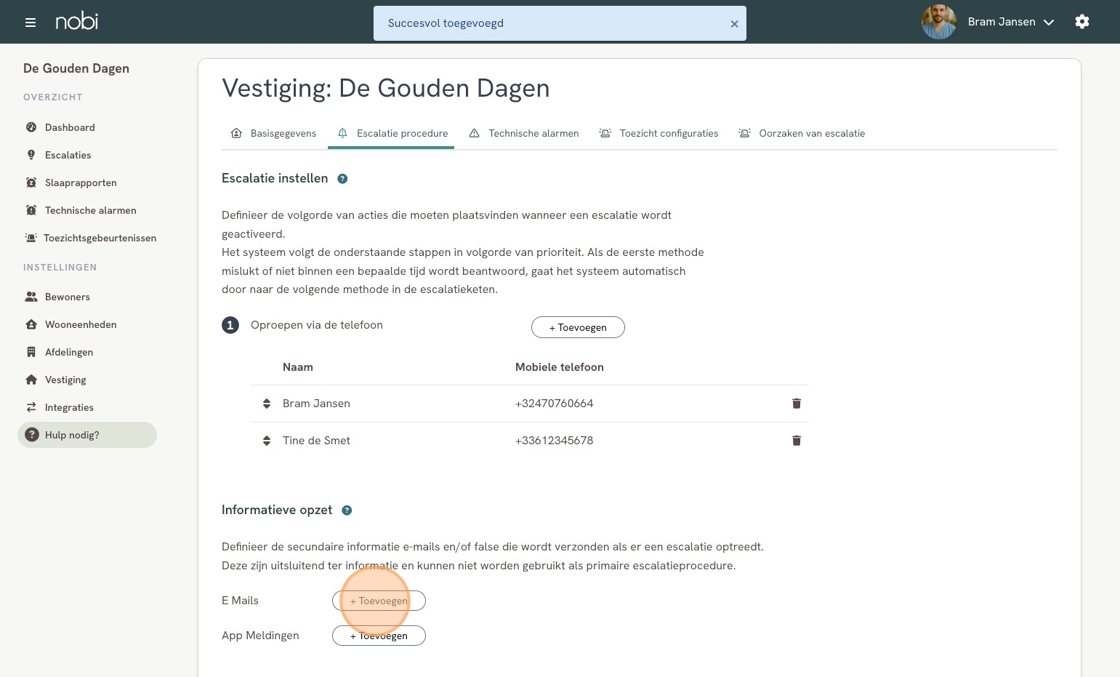Viewport: 1120px width, 677px height.
Task: Delete Bram Jansen from phone list
Action: (796, 404)
